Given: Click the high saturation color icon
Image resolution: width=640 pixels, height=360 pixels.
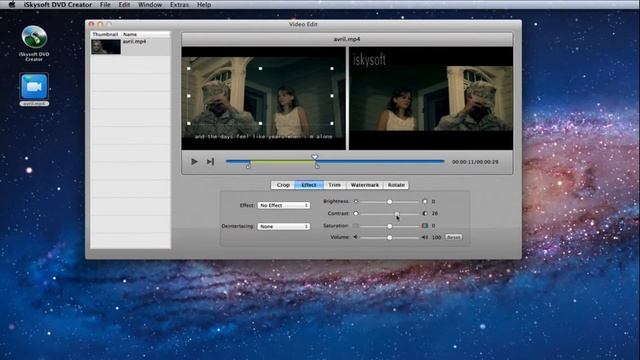Looking at the screenshot, I should [x=425, y=226].
